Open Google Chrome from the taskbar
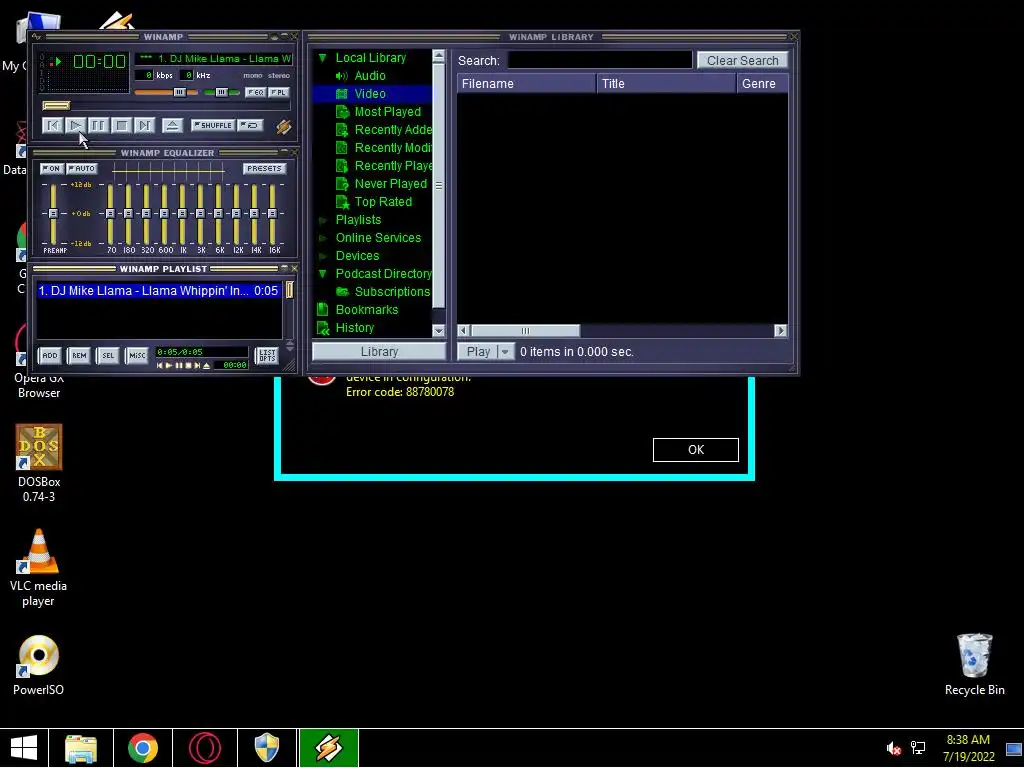Image resolution: width=1024 pixels, height=768 pixels. tap(142, 748)
